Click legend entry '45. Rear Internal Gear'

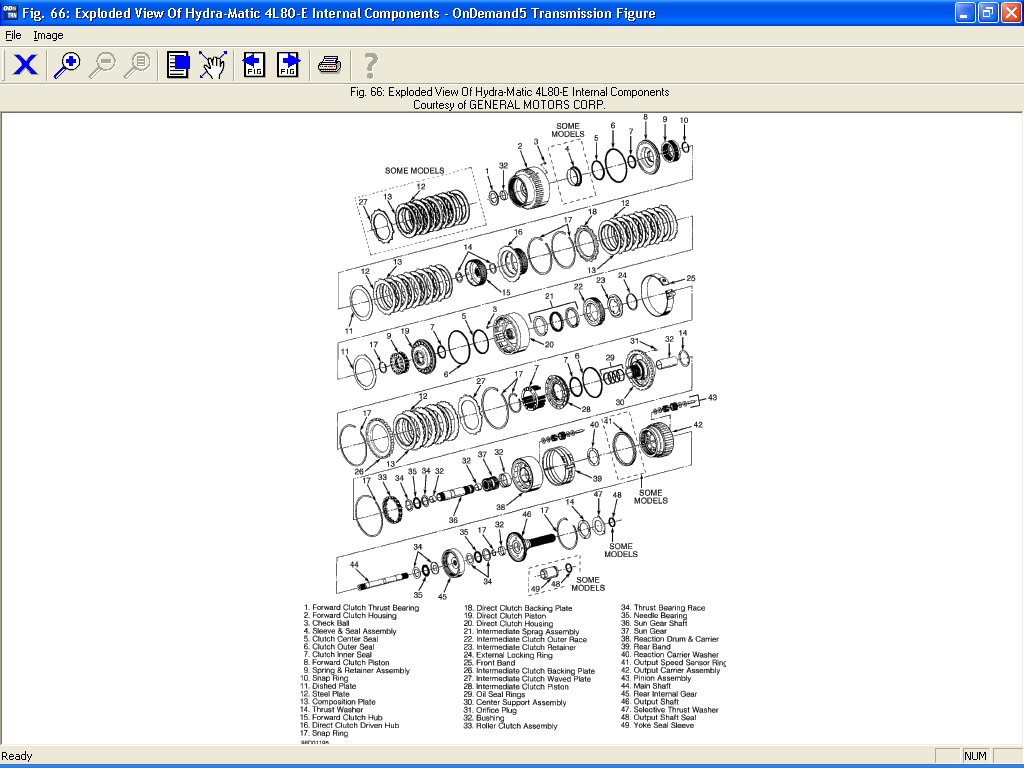coord(659,694)
